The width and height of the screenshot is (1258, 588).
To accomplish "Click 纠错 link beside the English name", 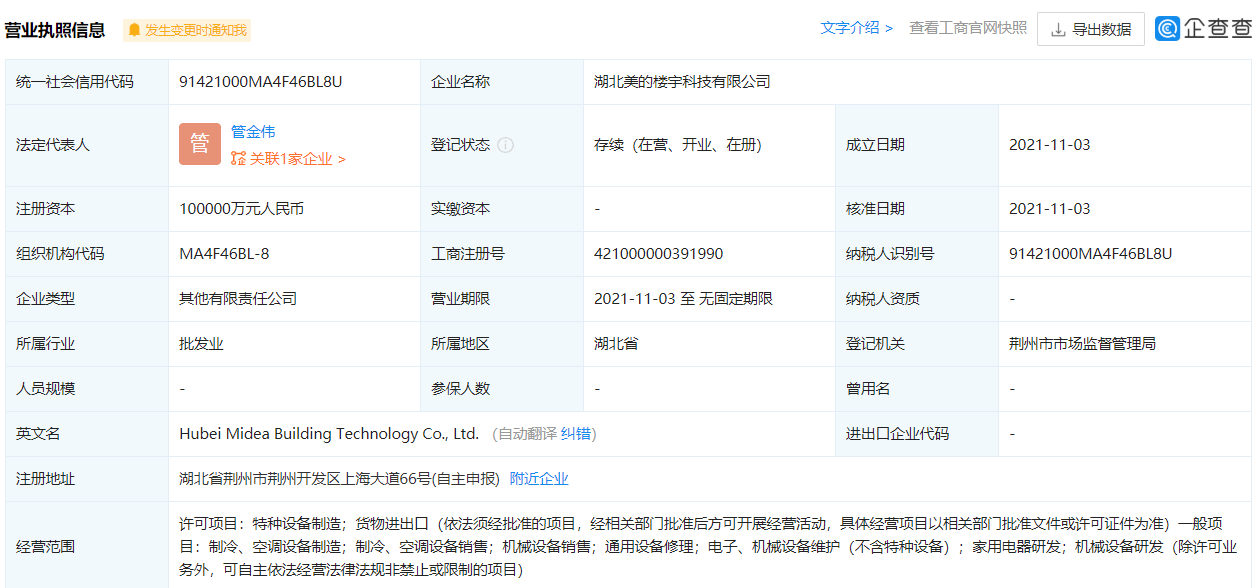I will [x=576, y=434].
